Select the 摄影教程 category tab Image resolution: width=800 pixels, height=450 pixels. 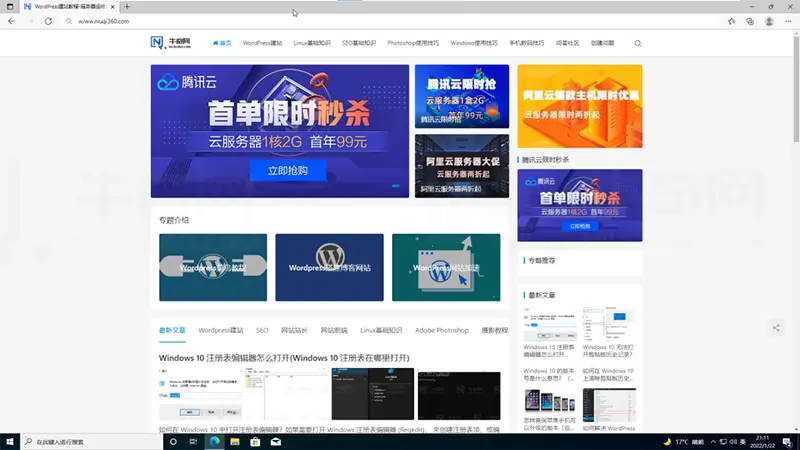pos(494,331)
